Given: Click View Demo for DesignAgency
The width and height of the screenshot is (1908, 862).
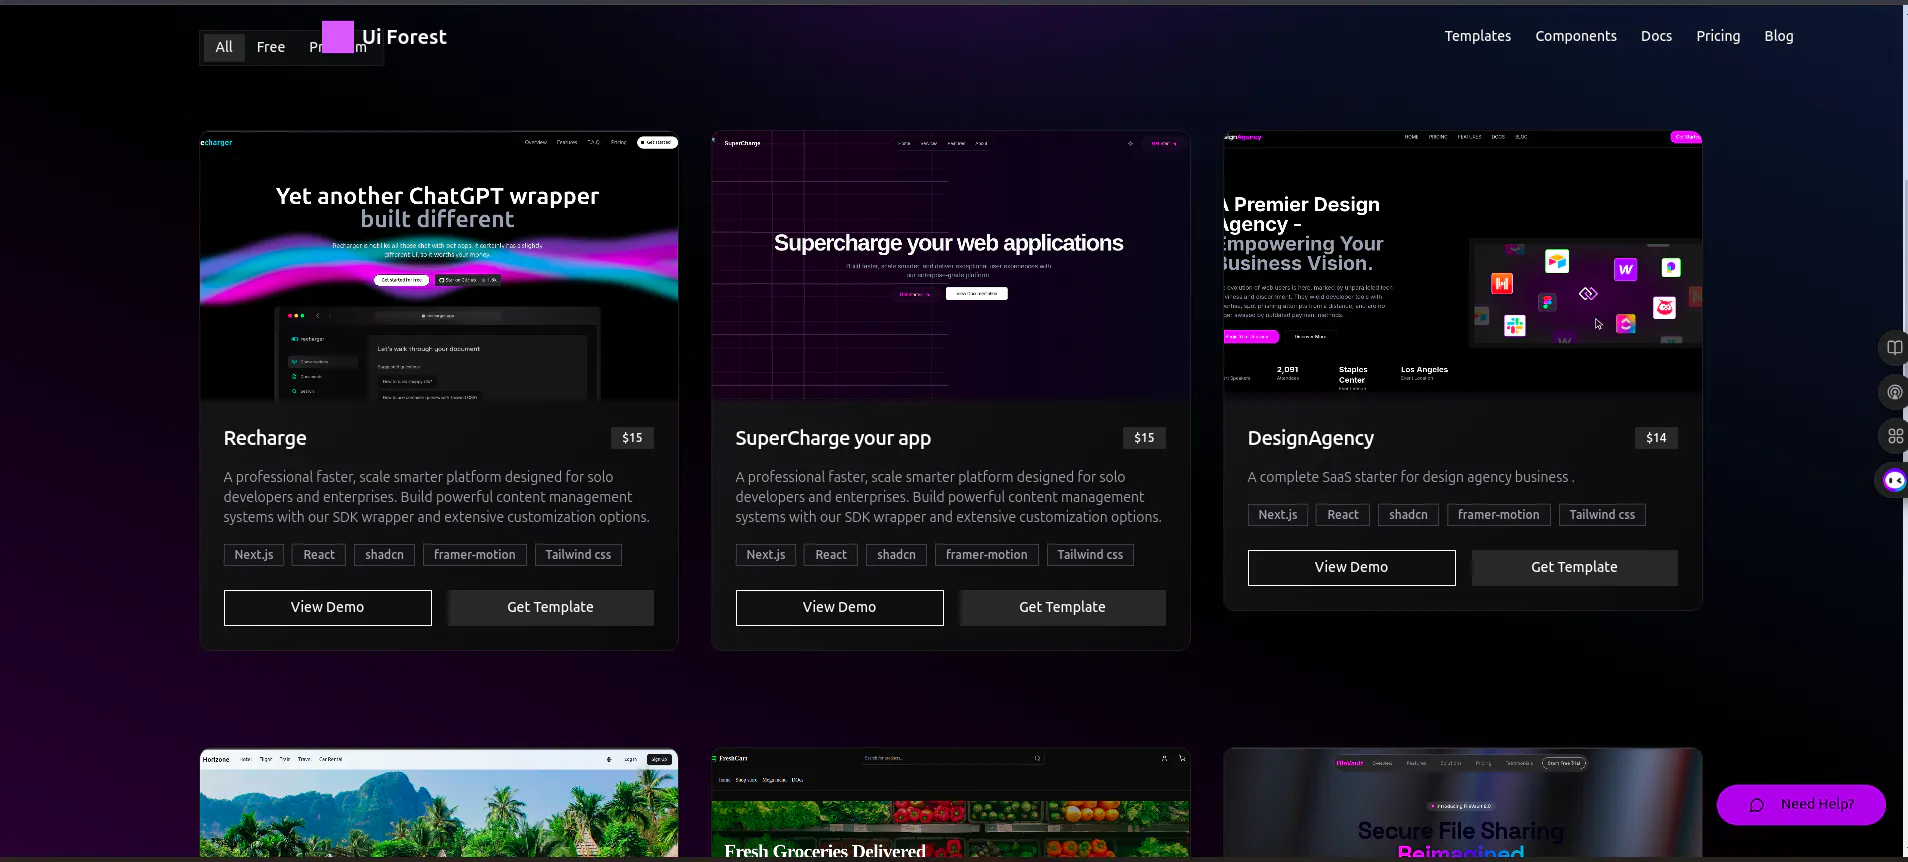Looking at the screenshot, I should [1351, 568].
